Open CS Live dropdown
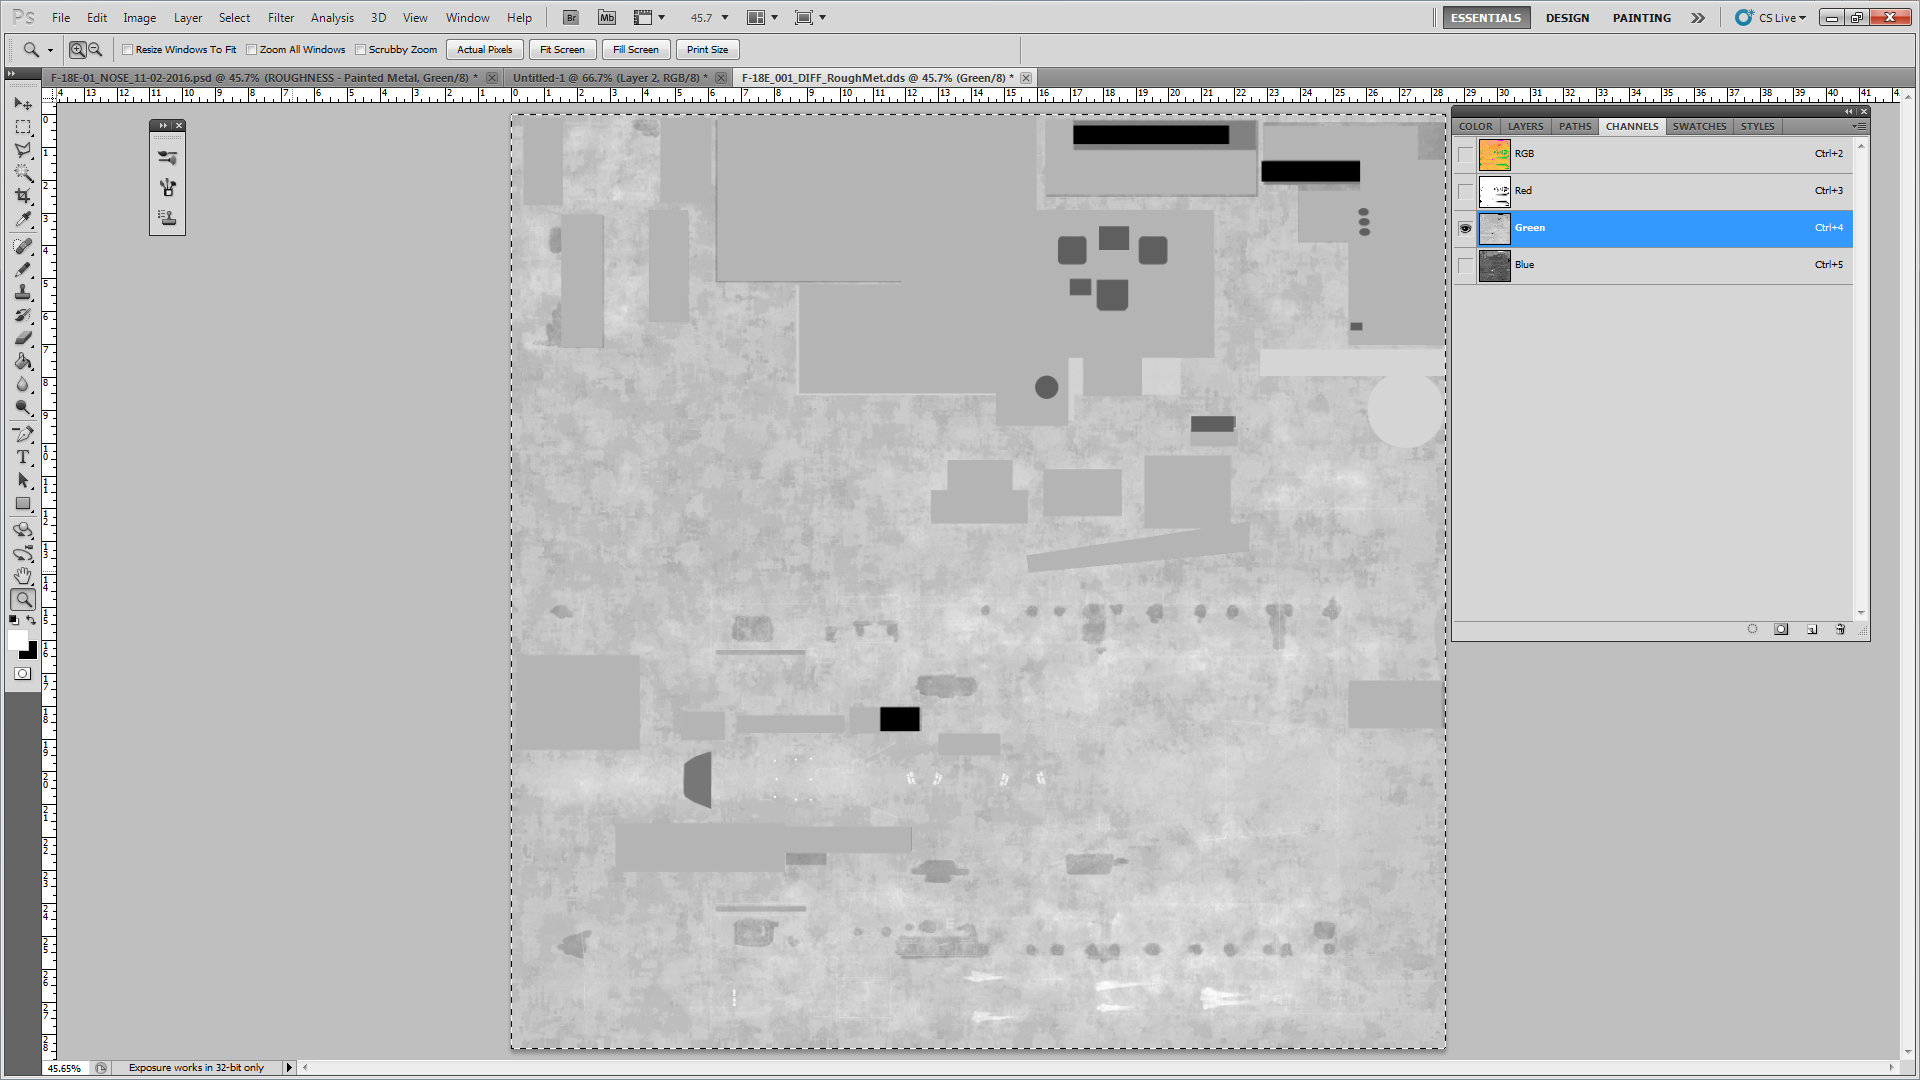This screenshot has width=1920, height=1080. point(1772,17)
